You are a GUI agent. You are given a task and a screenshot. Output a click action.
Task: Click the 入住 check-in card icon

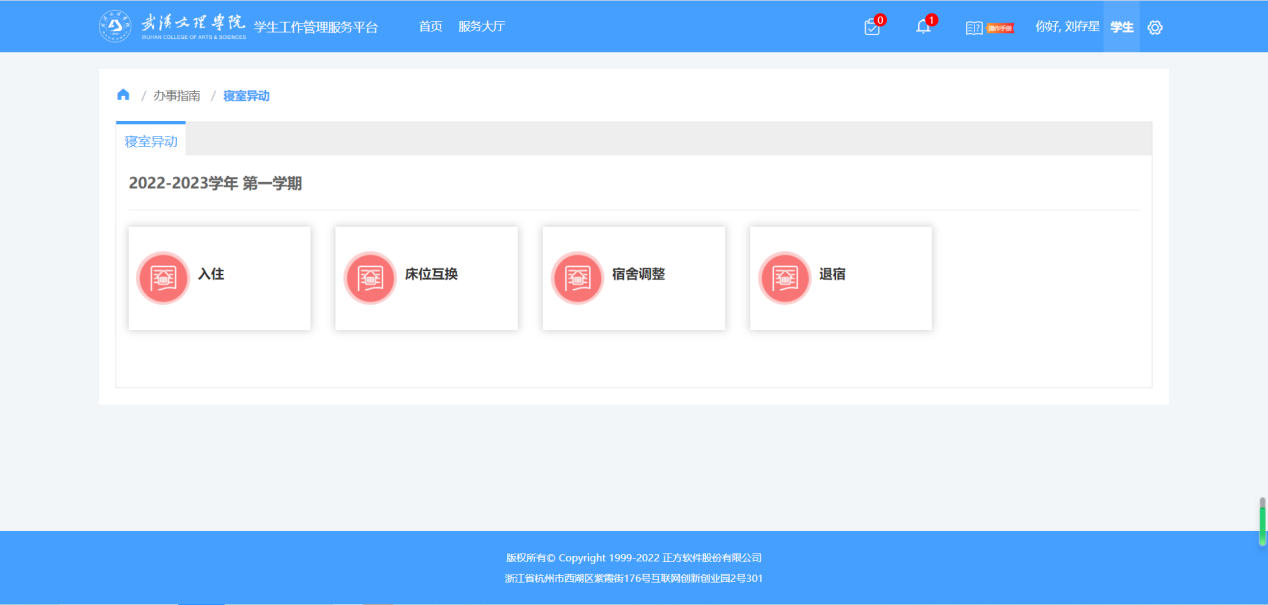pyautogui.click(x=163, y=278)
